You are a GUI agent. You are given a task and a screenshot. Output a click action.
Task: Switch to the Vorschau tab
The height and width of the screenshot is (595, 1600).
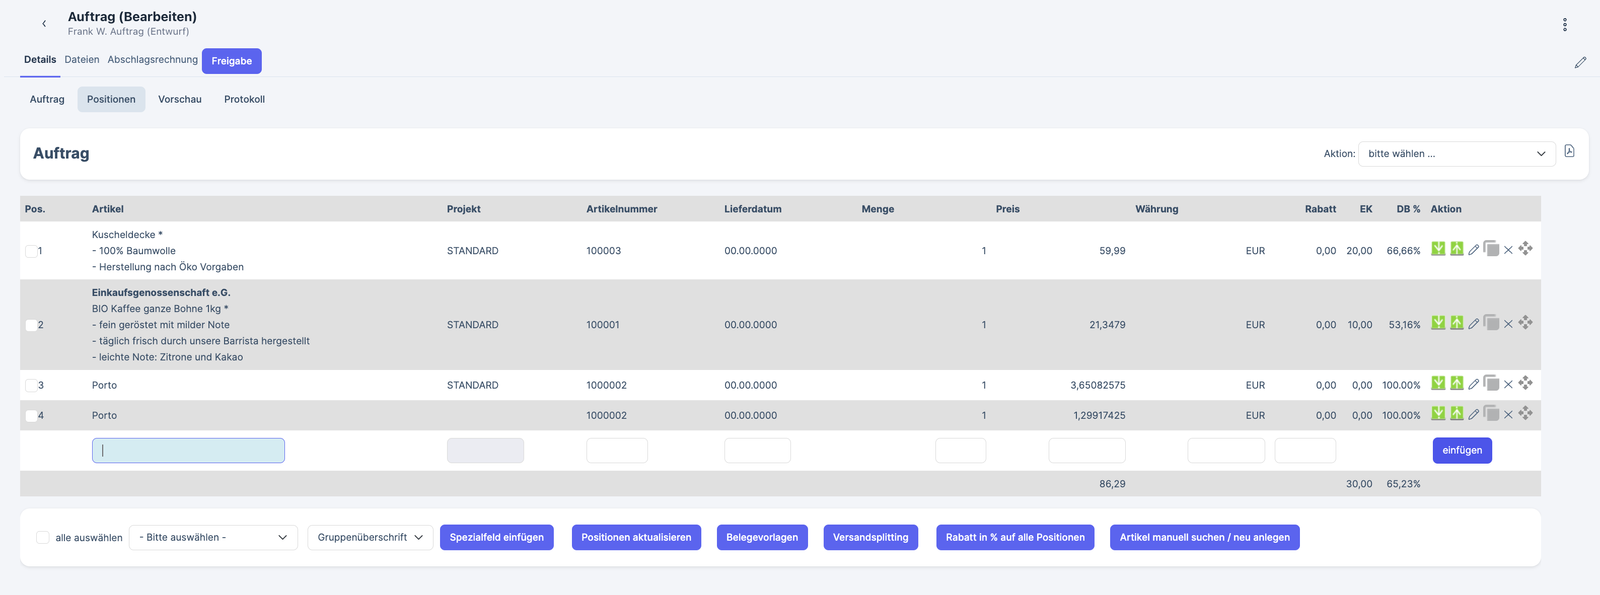click(180, 100)
